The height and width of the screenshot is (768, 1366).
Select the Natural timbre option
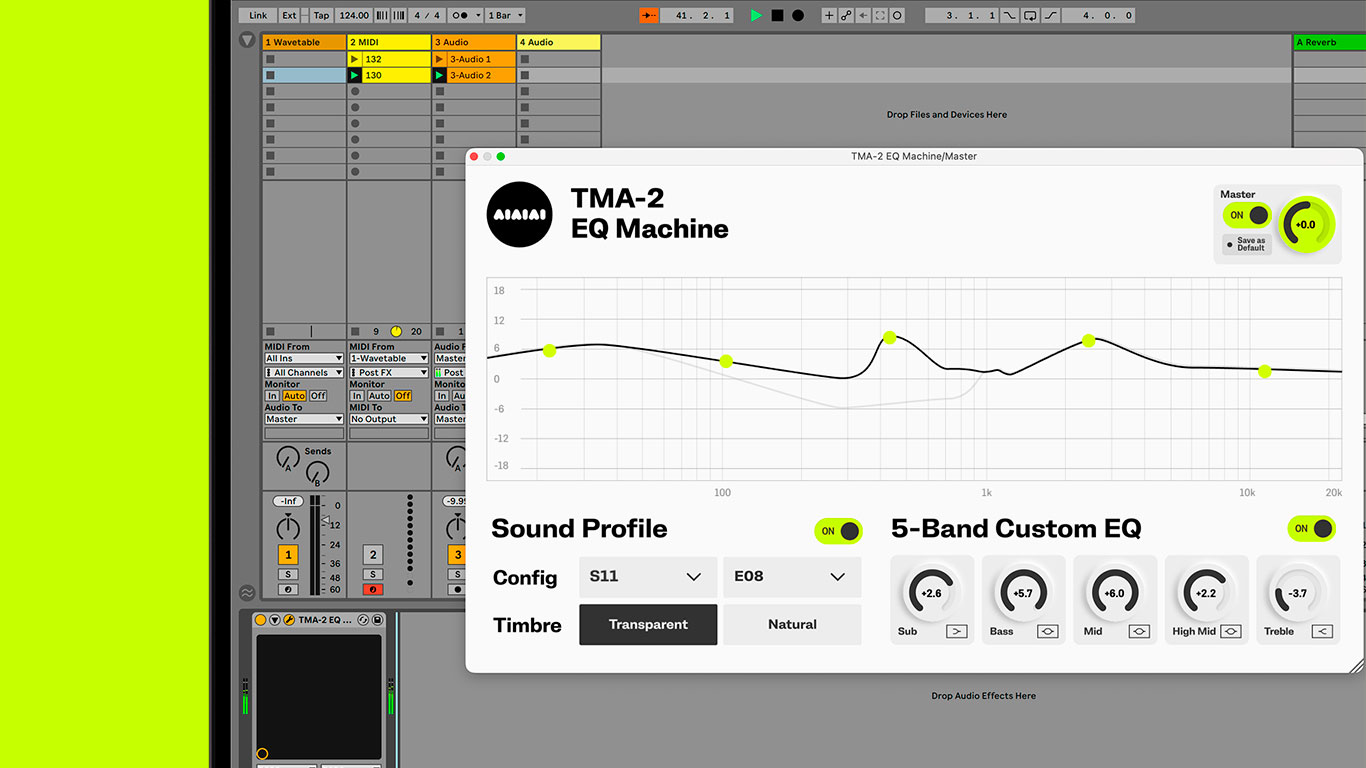point(792,624)
